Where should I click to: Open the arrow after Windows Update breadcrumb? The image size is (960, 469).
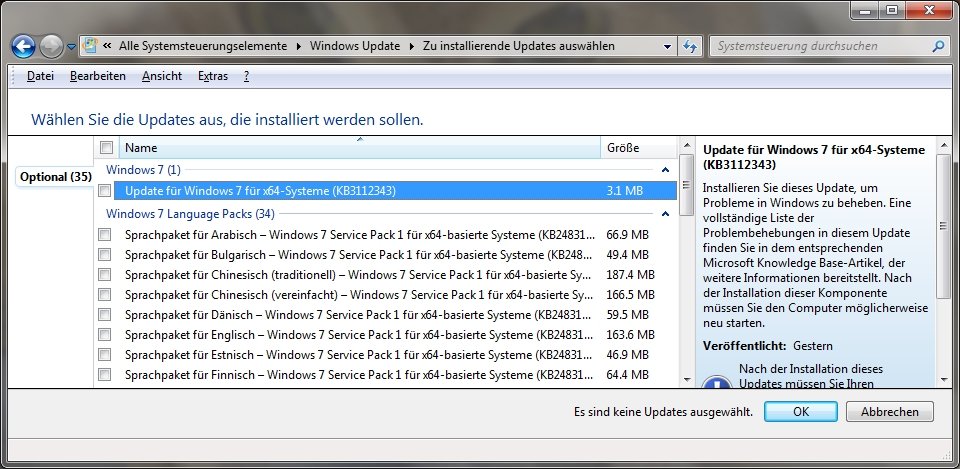411,46
